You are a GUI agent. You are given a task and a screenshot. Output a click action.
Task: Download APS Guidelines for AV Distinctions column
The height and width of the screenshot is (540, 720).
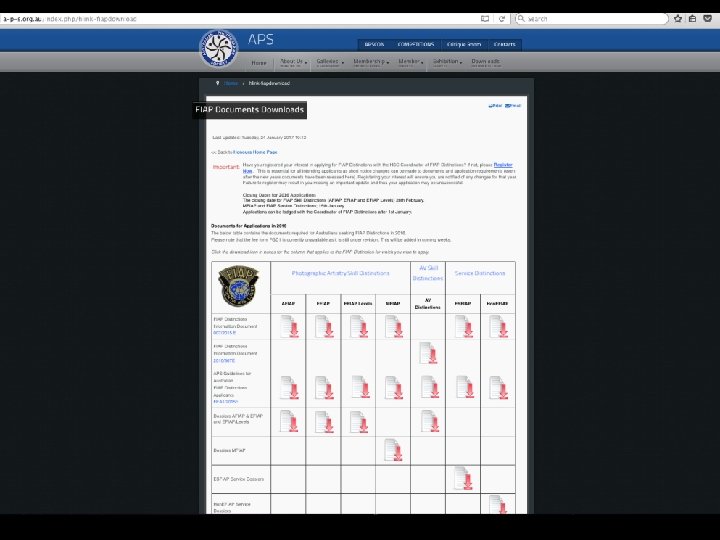pyautogui.click(x=430, y=387)
